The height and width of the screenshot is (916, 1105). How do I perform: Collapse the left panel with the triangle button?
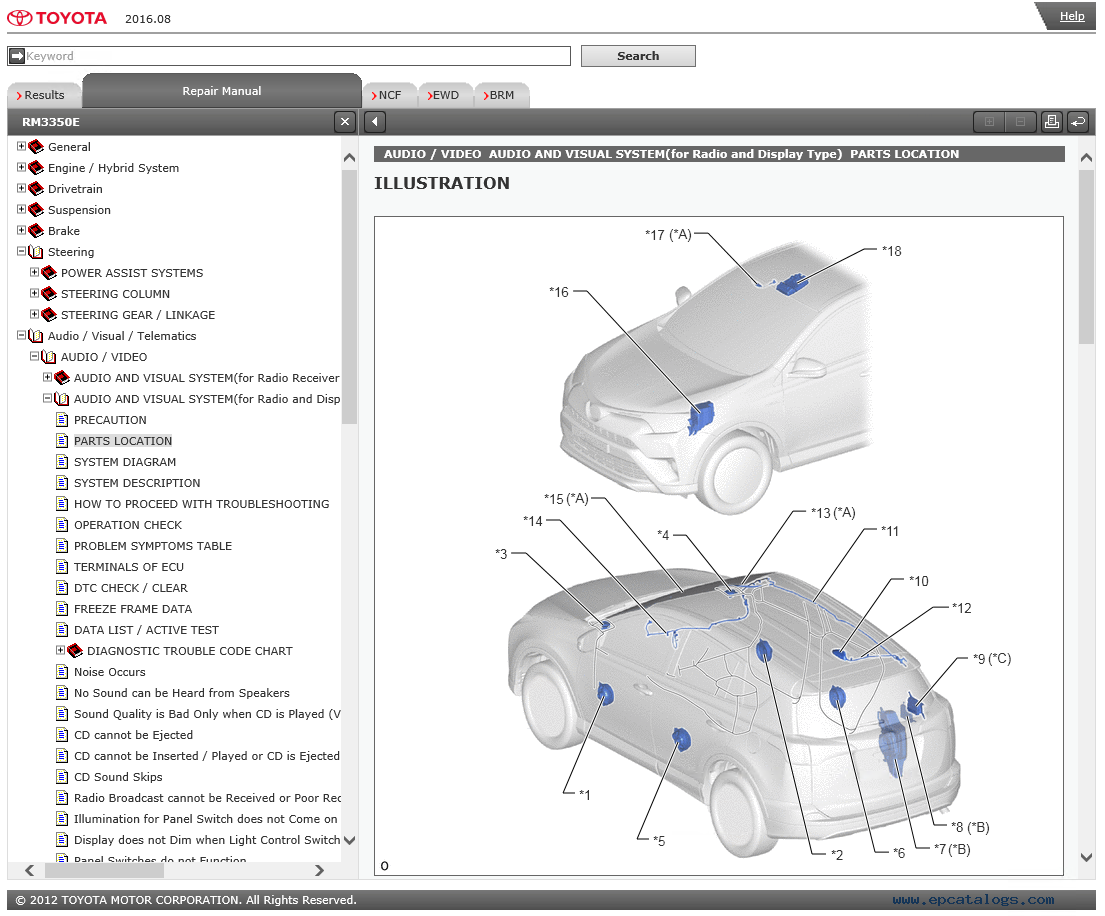(x=375, y=122)
